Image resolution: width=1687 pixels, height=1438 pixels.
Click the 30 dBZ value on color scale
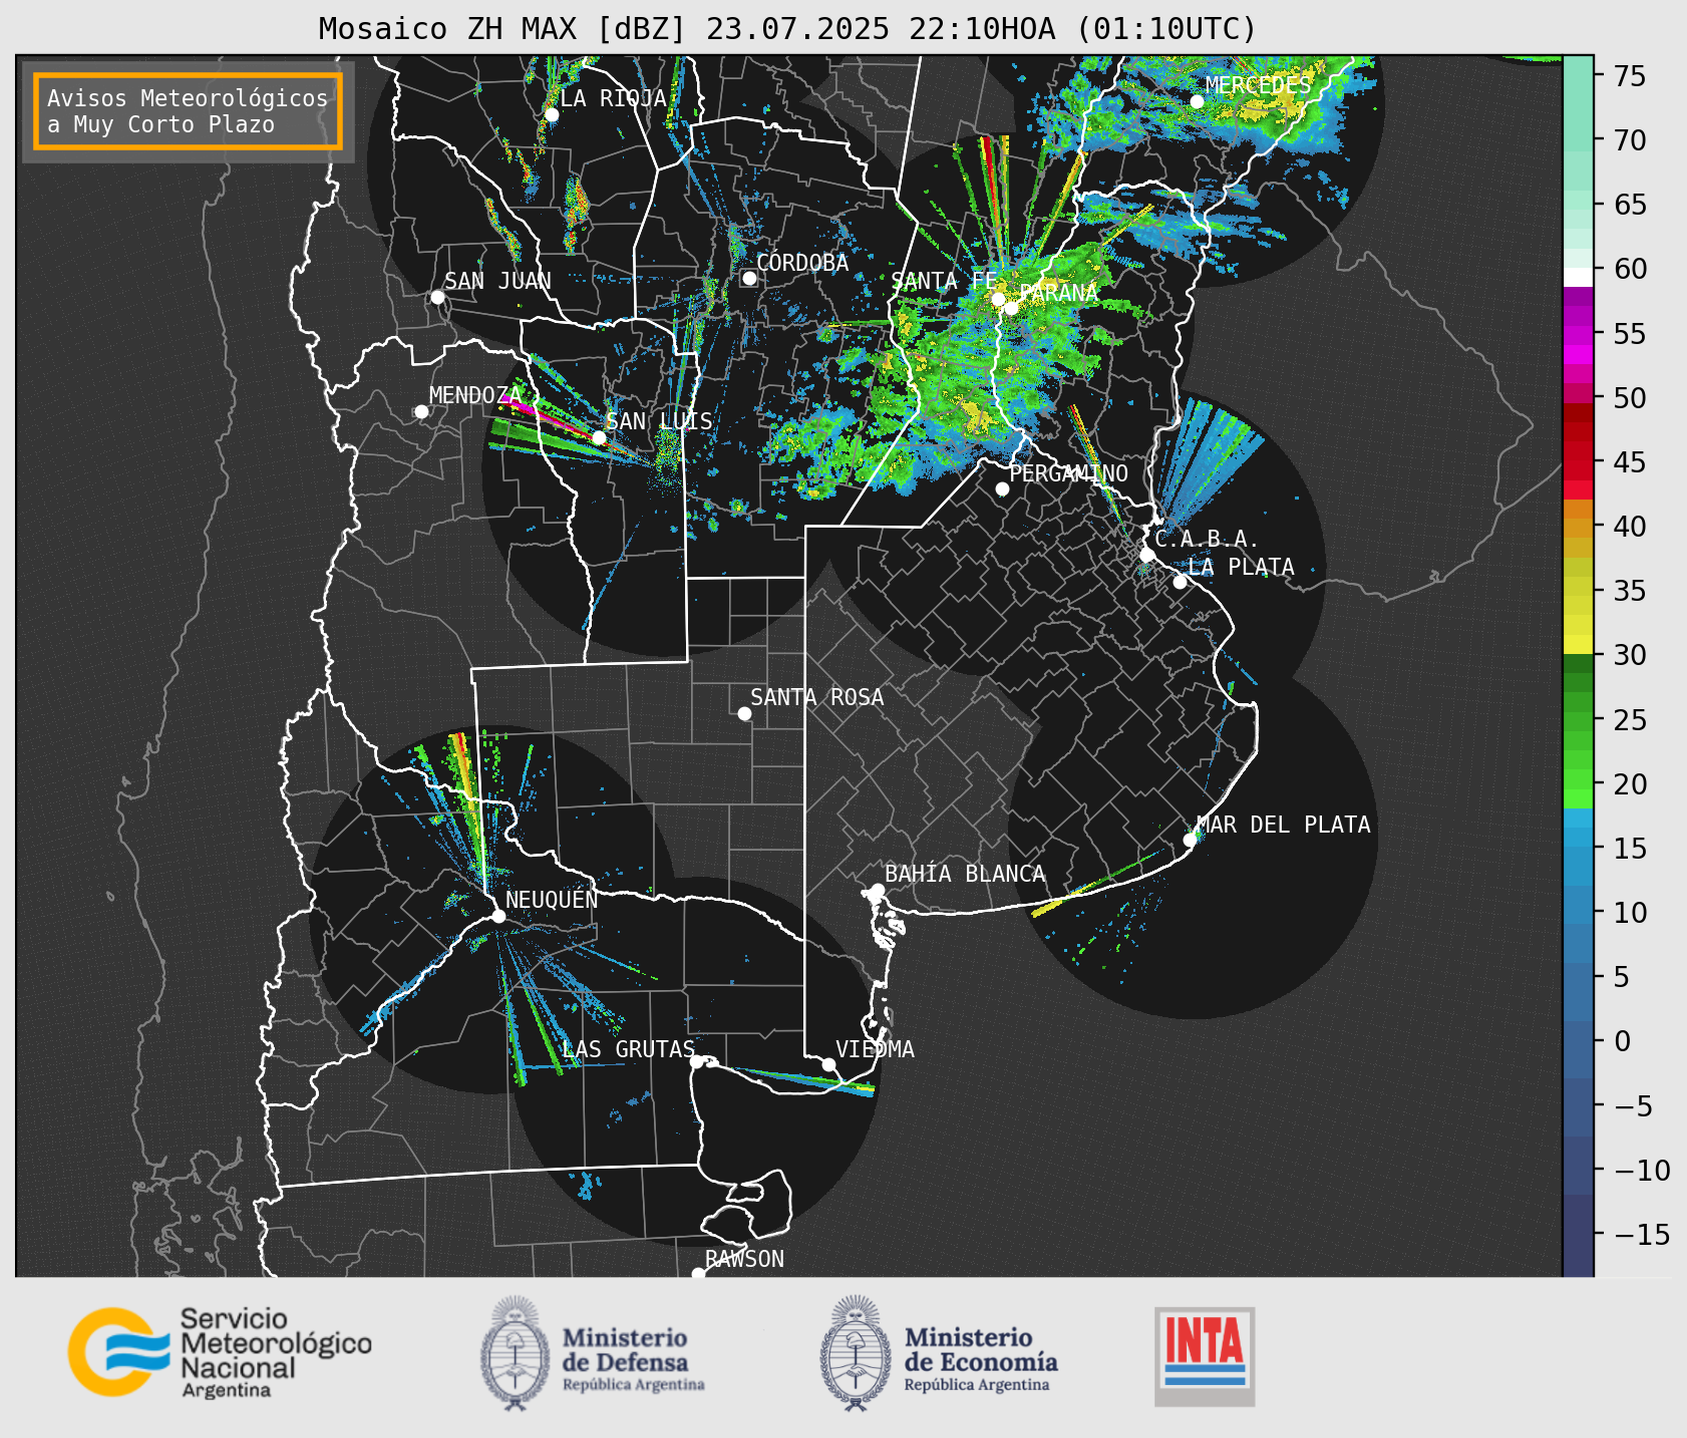(x=1631, y=655)
